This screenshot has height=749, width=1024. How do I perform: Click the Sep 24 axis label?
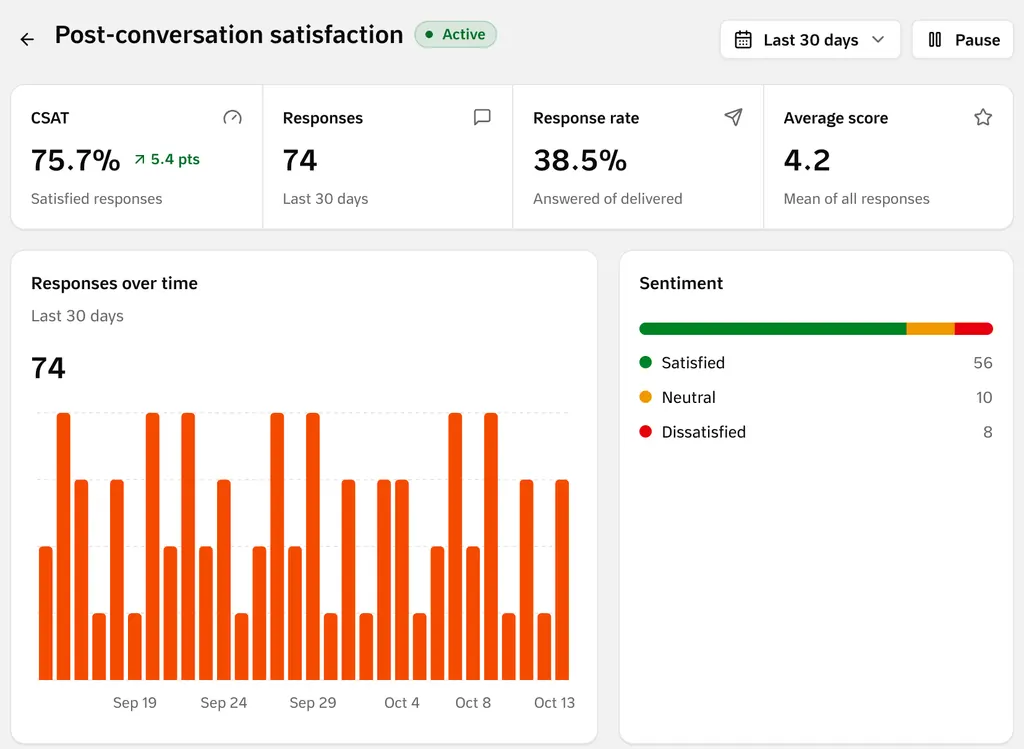pos(223,703)
